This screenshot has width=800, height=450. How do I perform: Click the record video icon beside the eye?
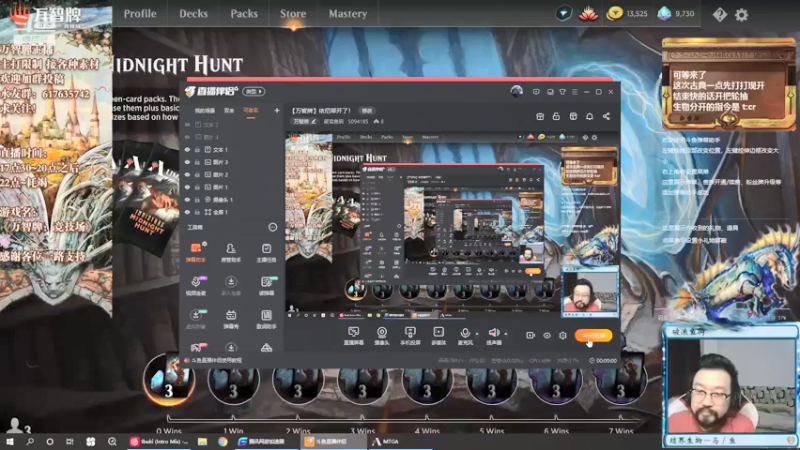tap(530, 335)
